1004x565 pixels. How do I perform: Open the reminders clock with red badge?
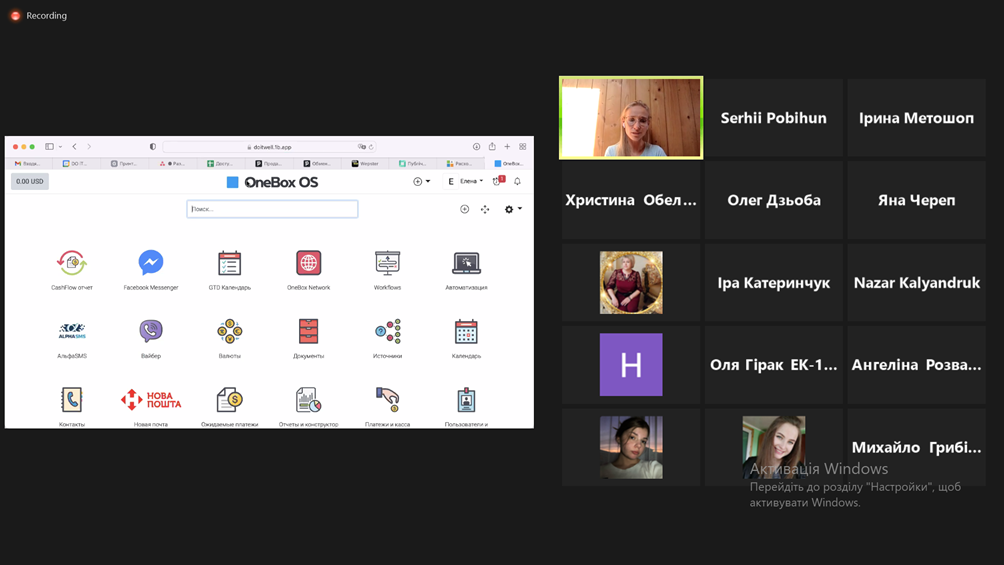(x=497, y=182)
